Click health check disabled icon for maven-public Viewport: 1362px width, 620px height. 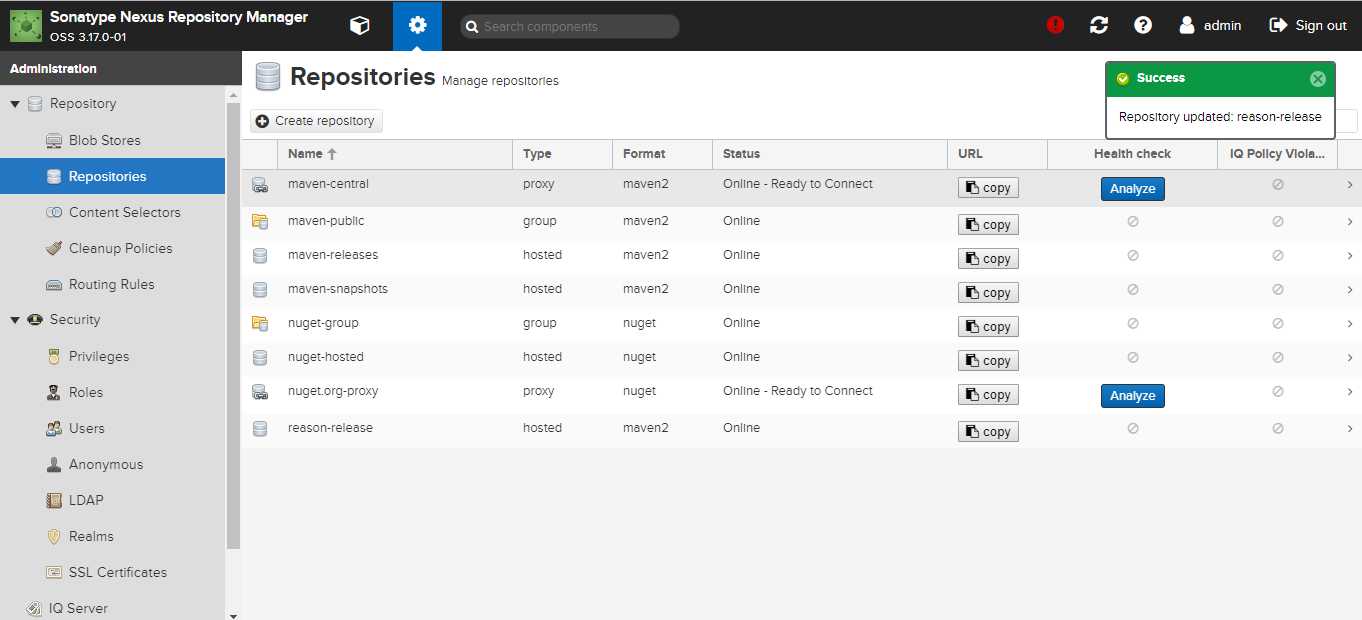pos(1133,222)
